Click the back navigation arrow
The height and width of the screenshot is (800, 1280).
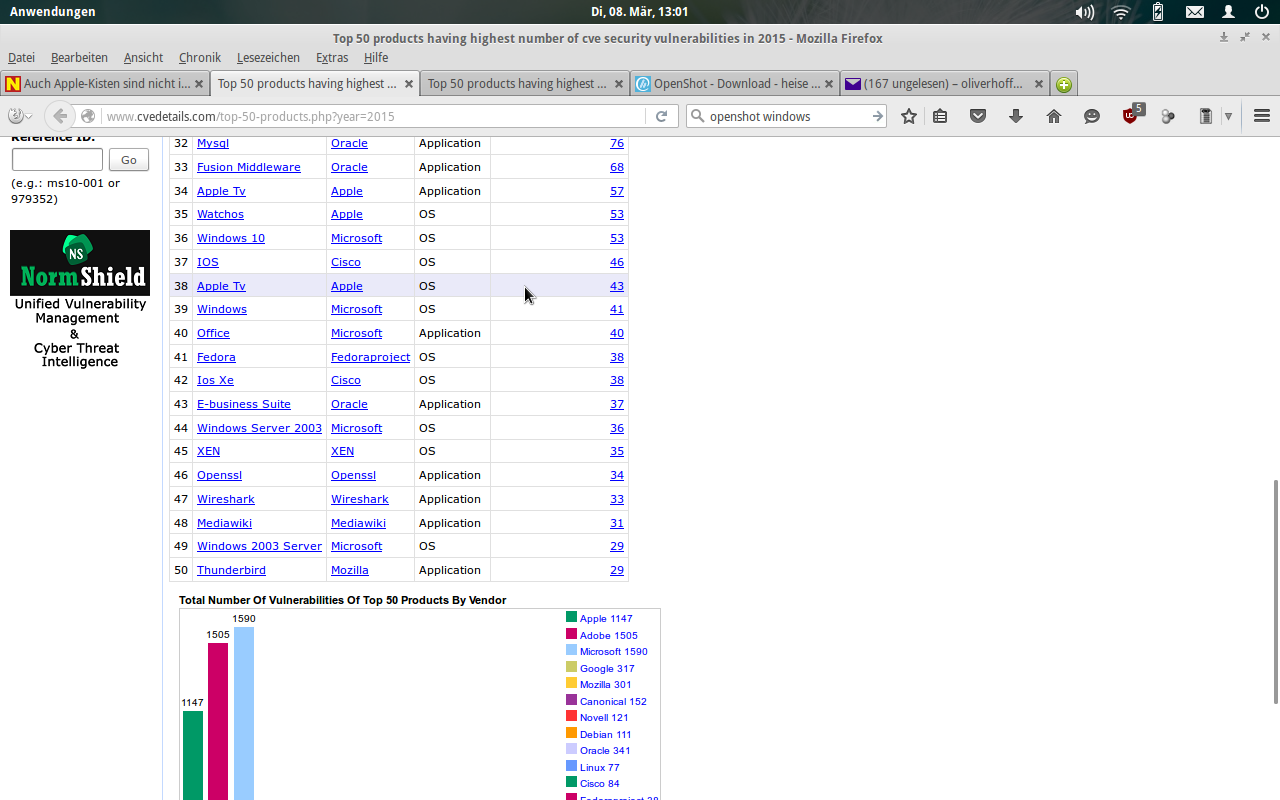pos(60,116)
